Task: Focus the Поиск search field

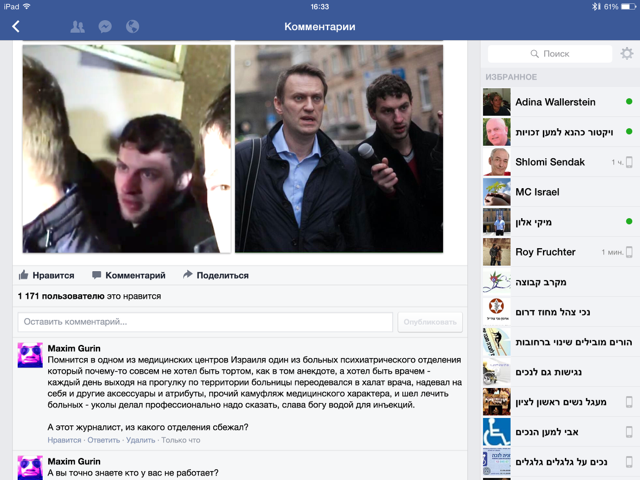Action: coord(550,54)
